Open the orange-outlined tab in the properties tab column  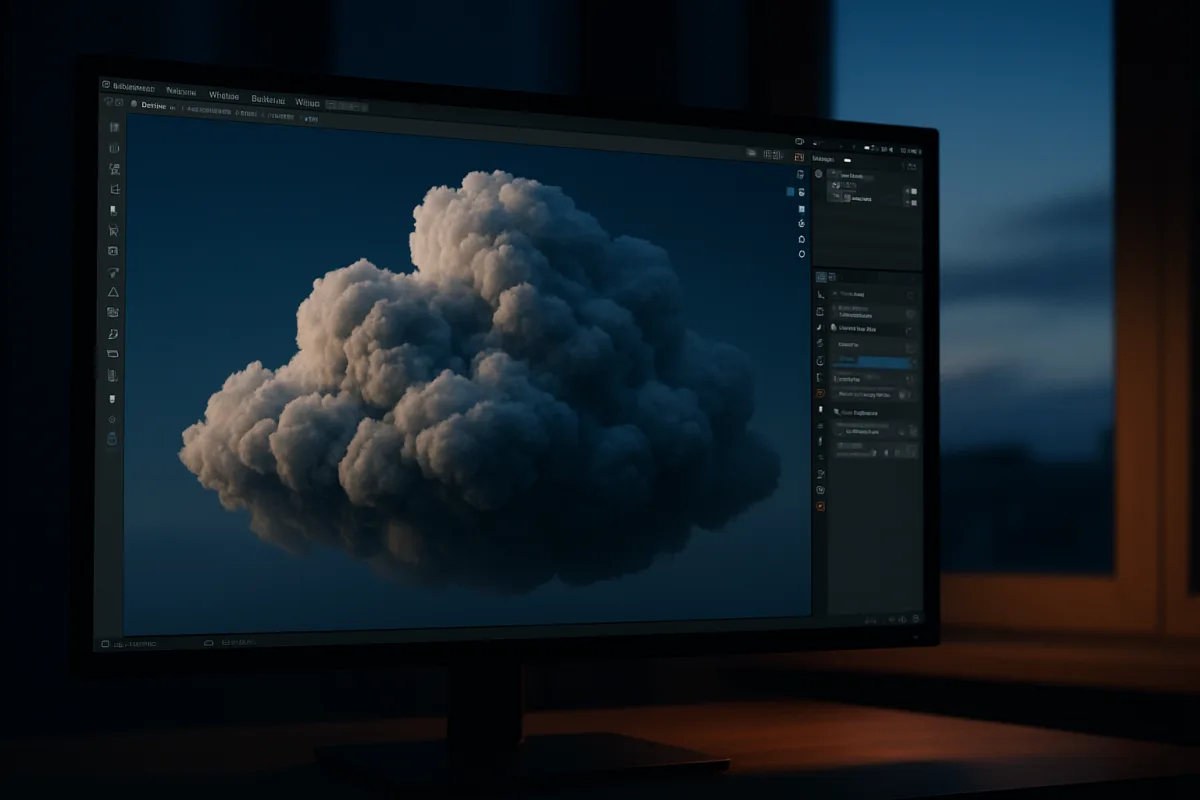point(820,394)
